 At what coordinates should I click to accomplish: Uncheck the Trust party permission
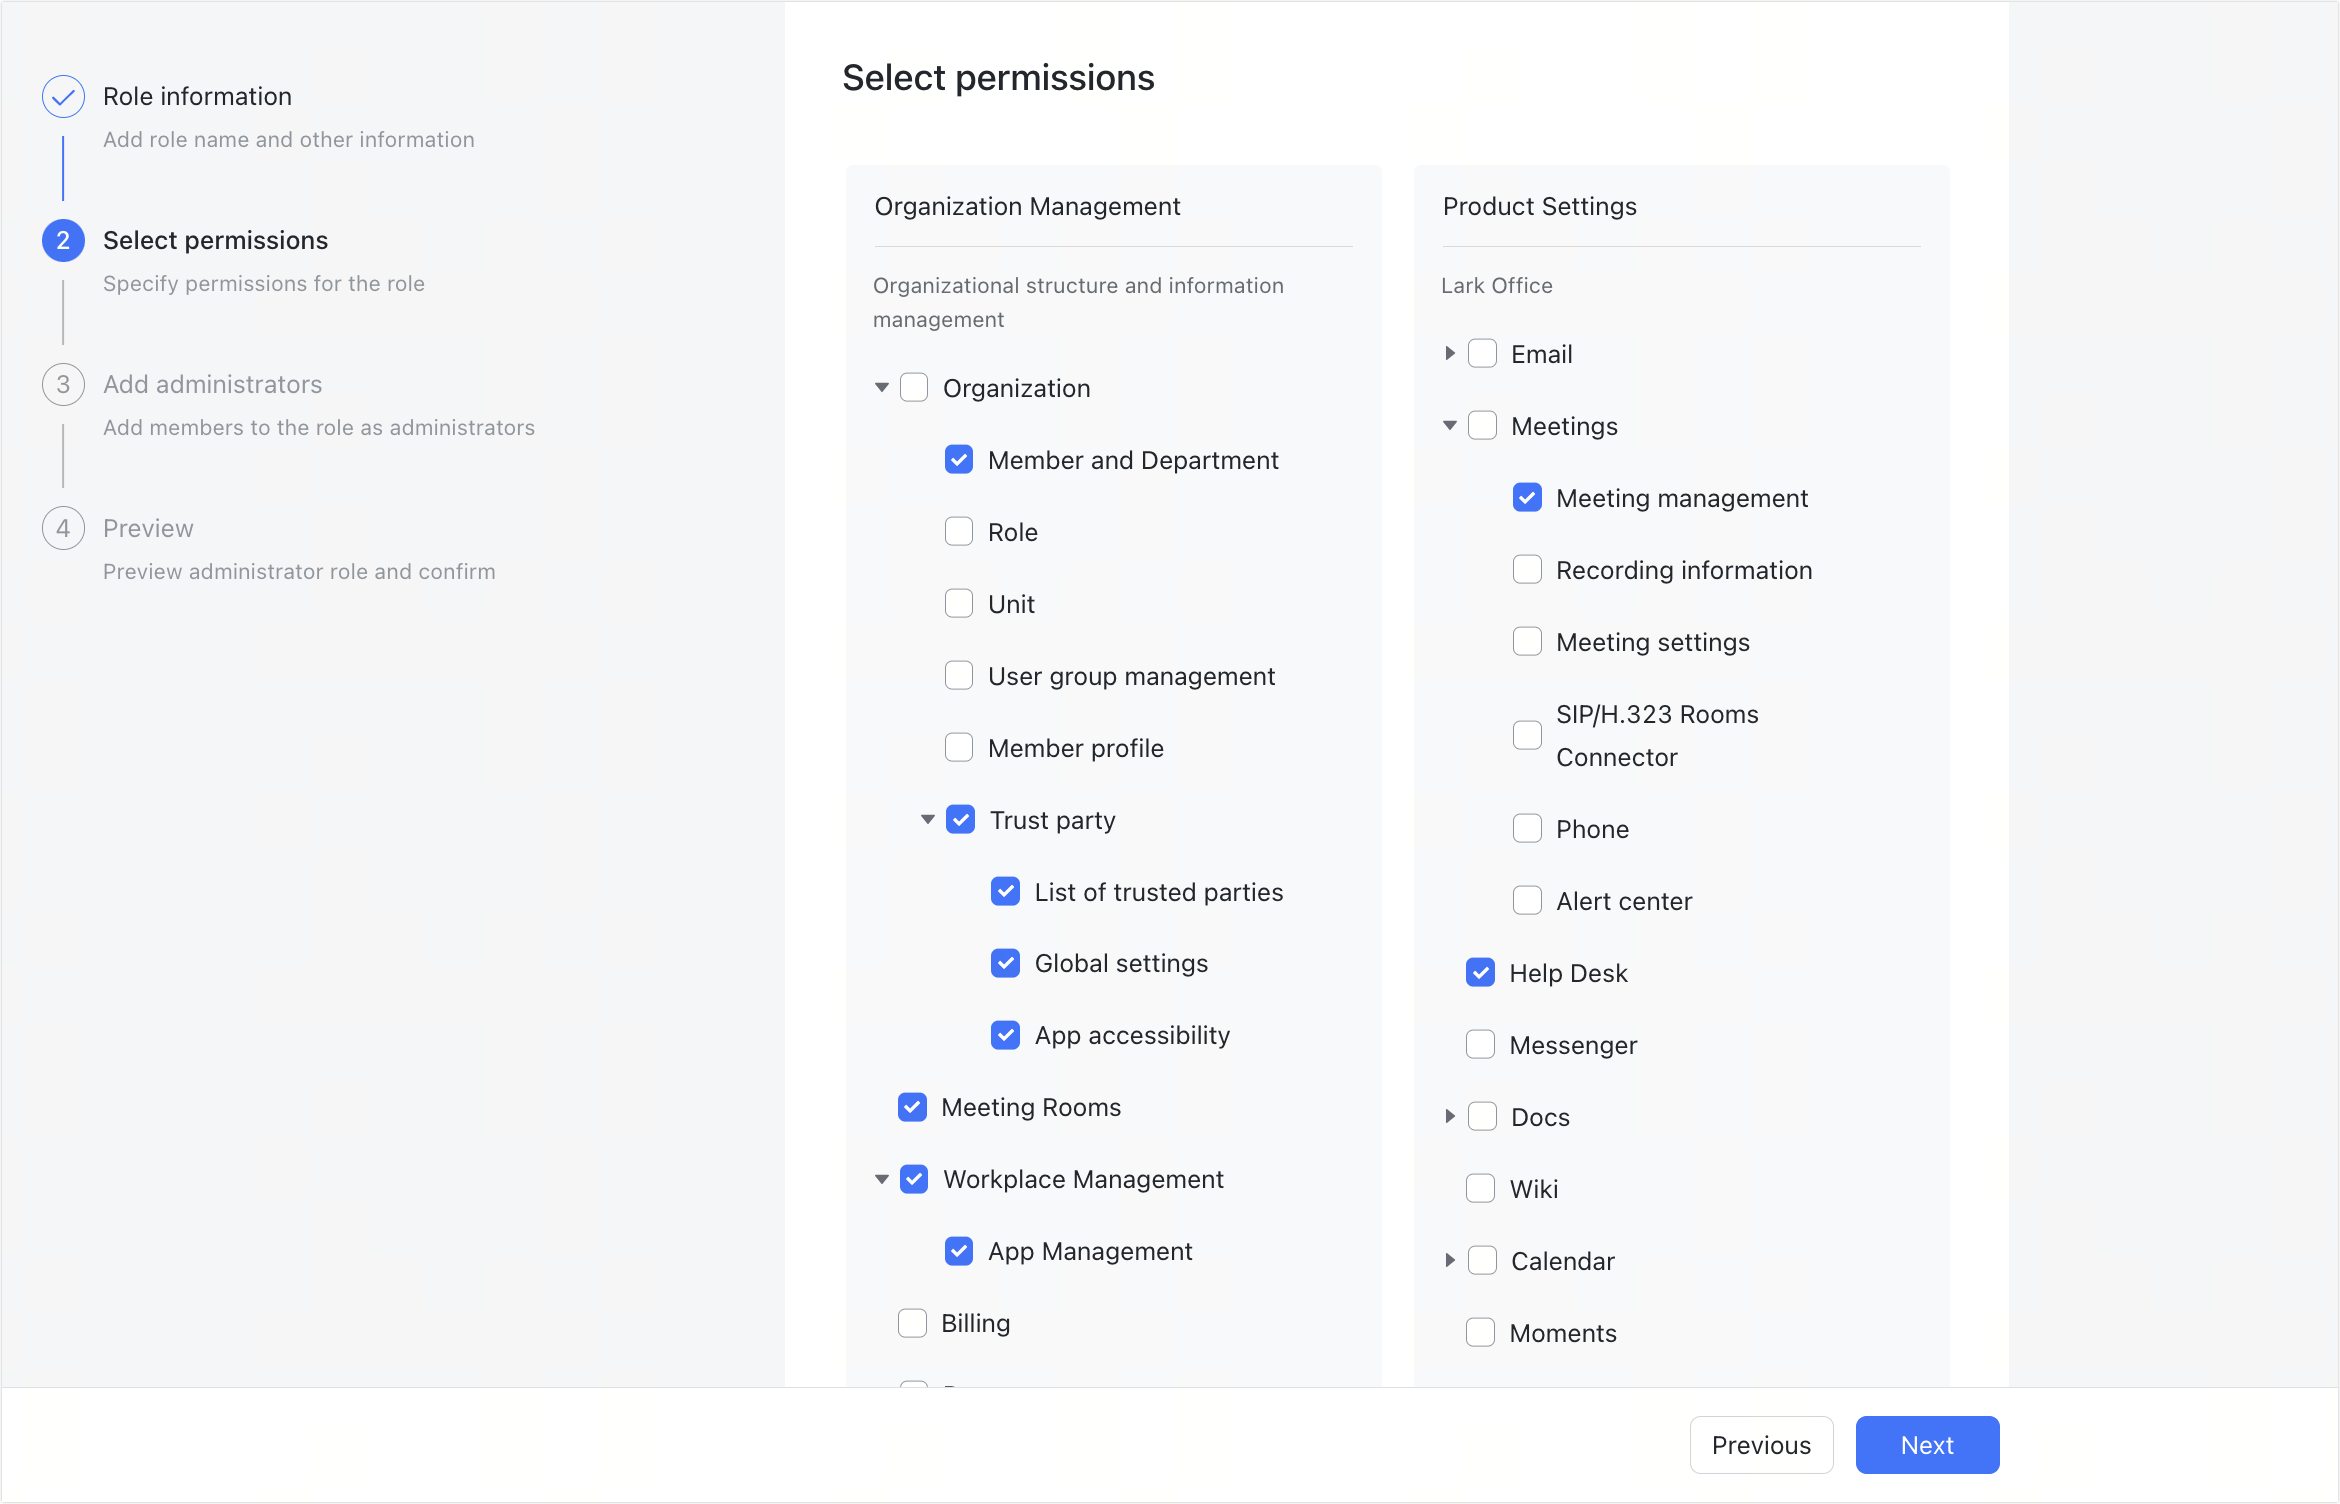pos(960,819)
